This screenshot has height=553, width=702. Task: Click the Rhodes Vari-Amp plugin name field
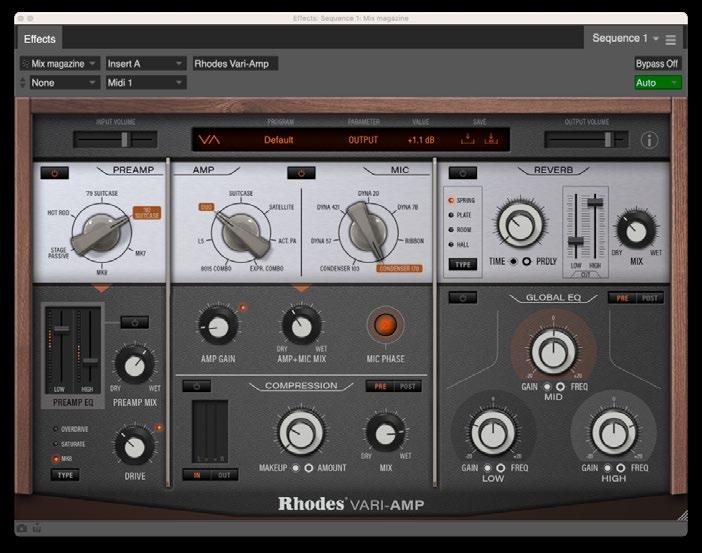click(235, 64)
